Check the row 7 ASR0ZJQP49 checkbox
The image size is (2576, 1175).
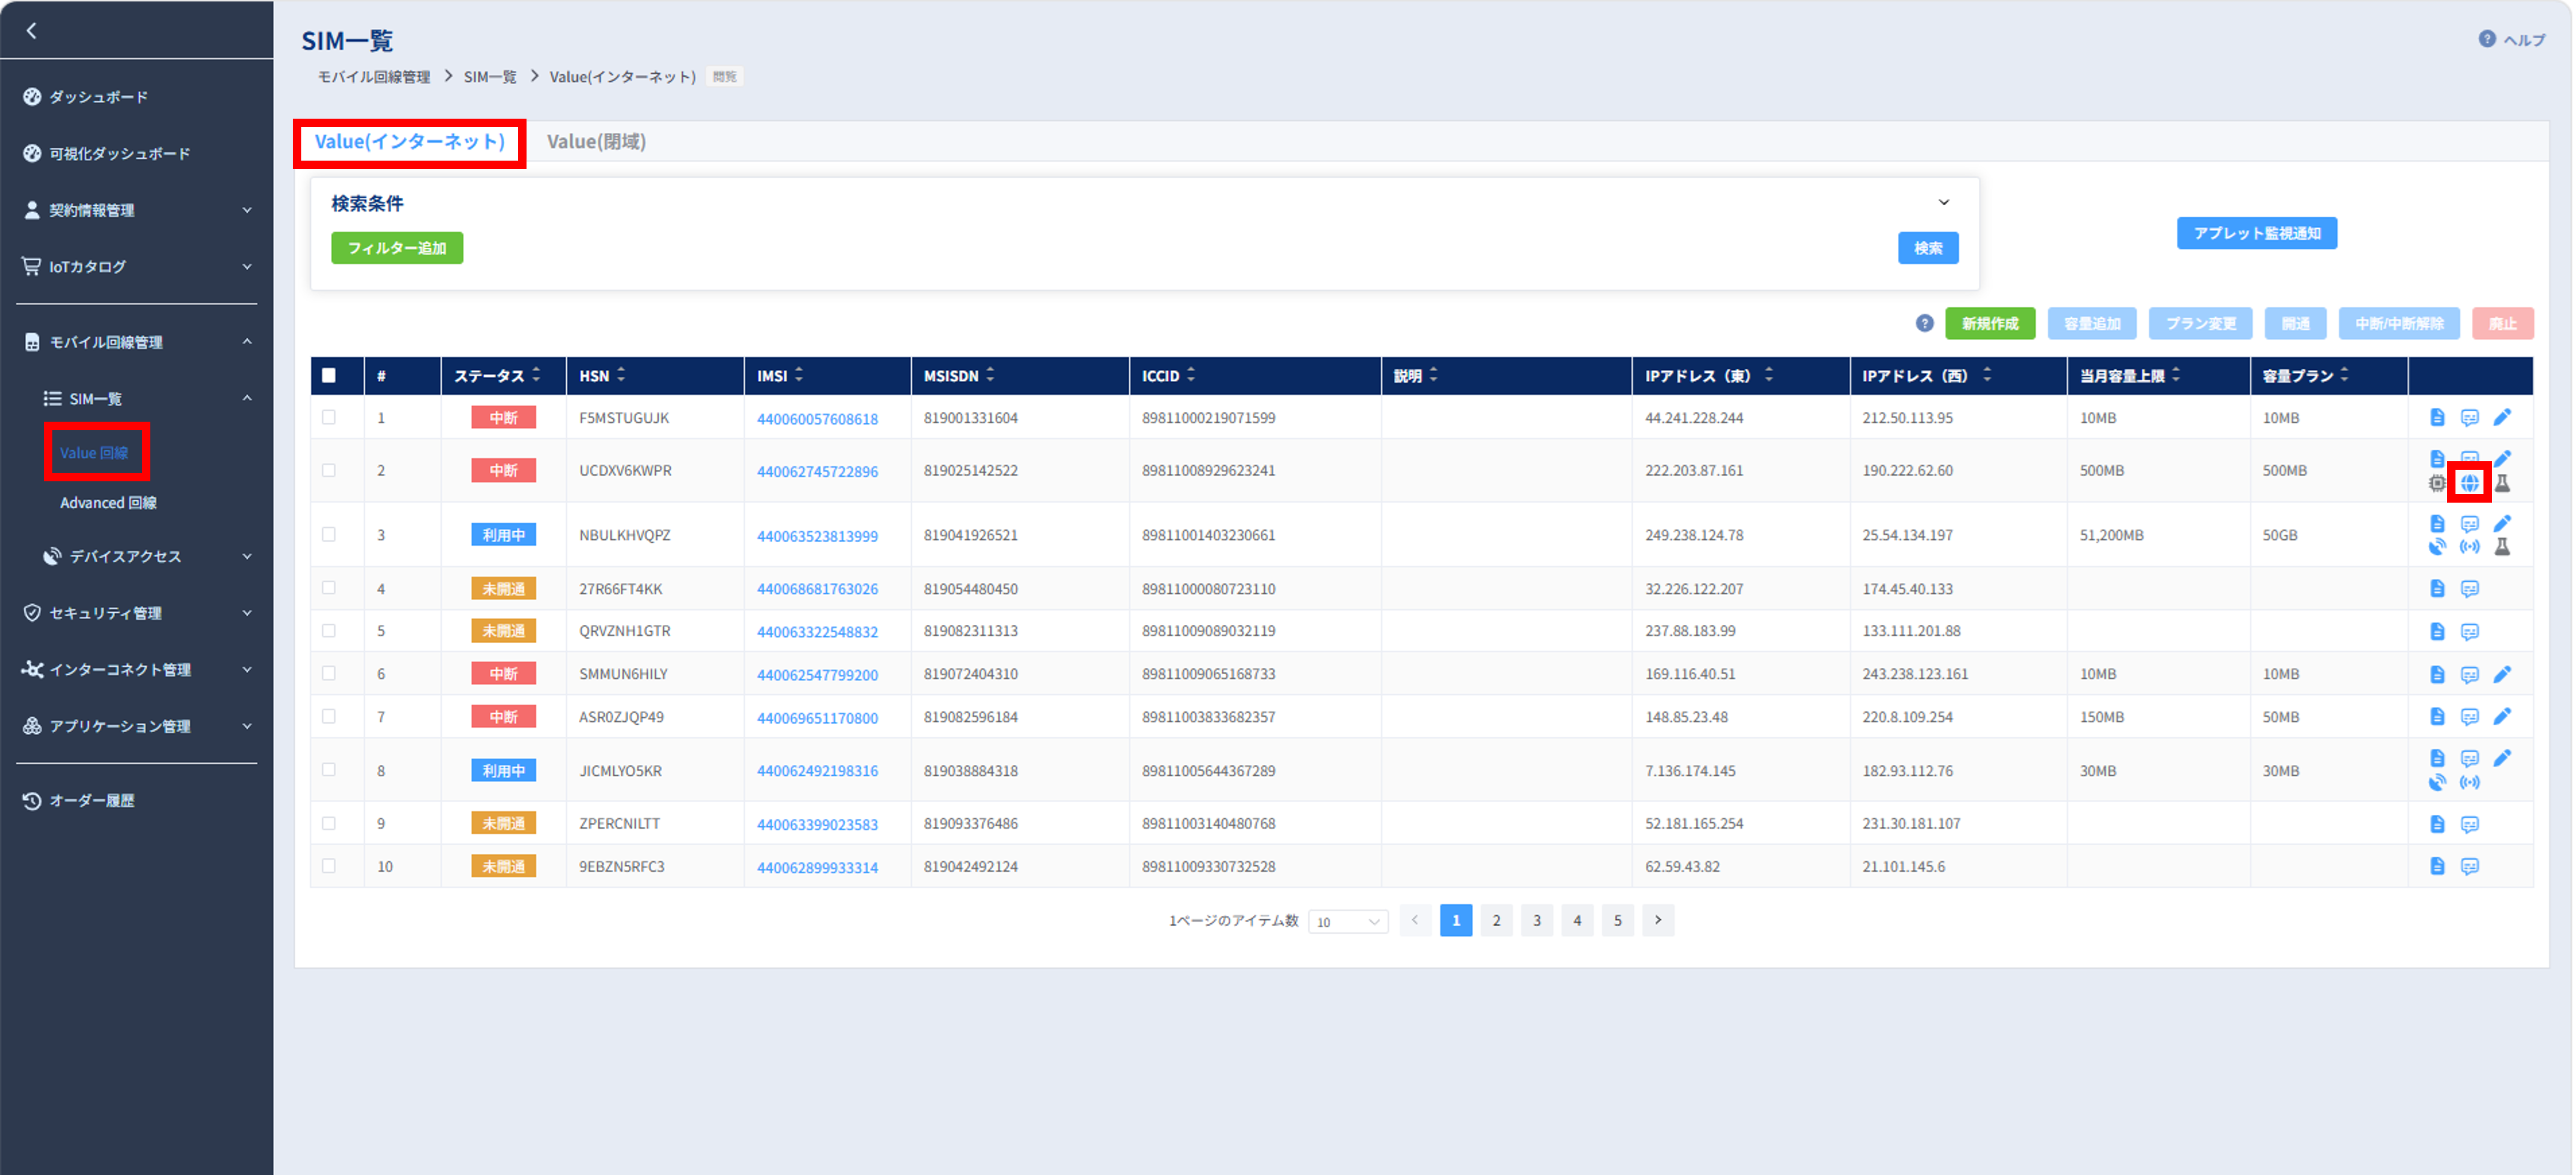[x=329, y=716]
